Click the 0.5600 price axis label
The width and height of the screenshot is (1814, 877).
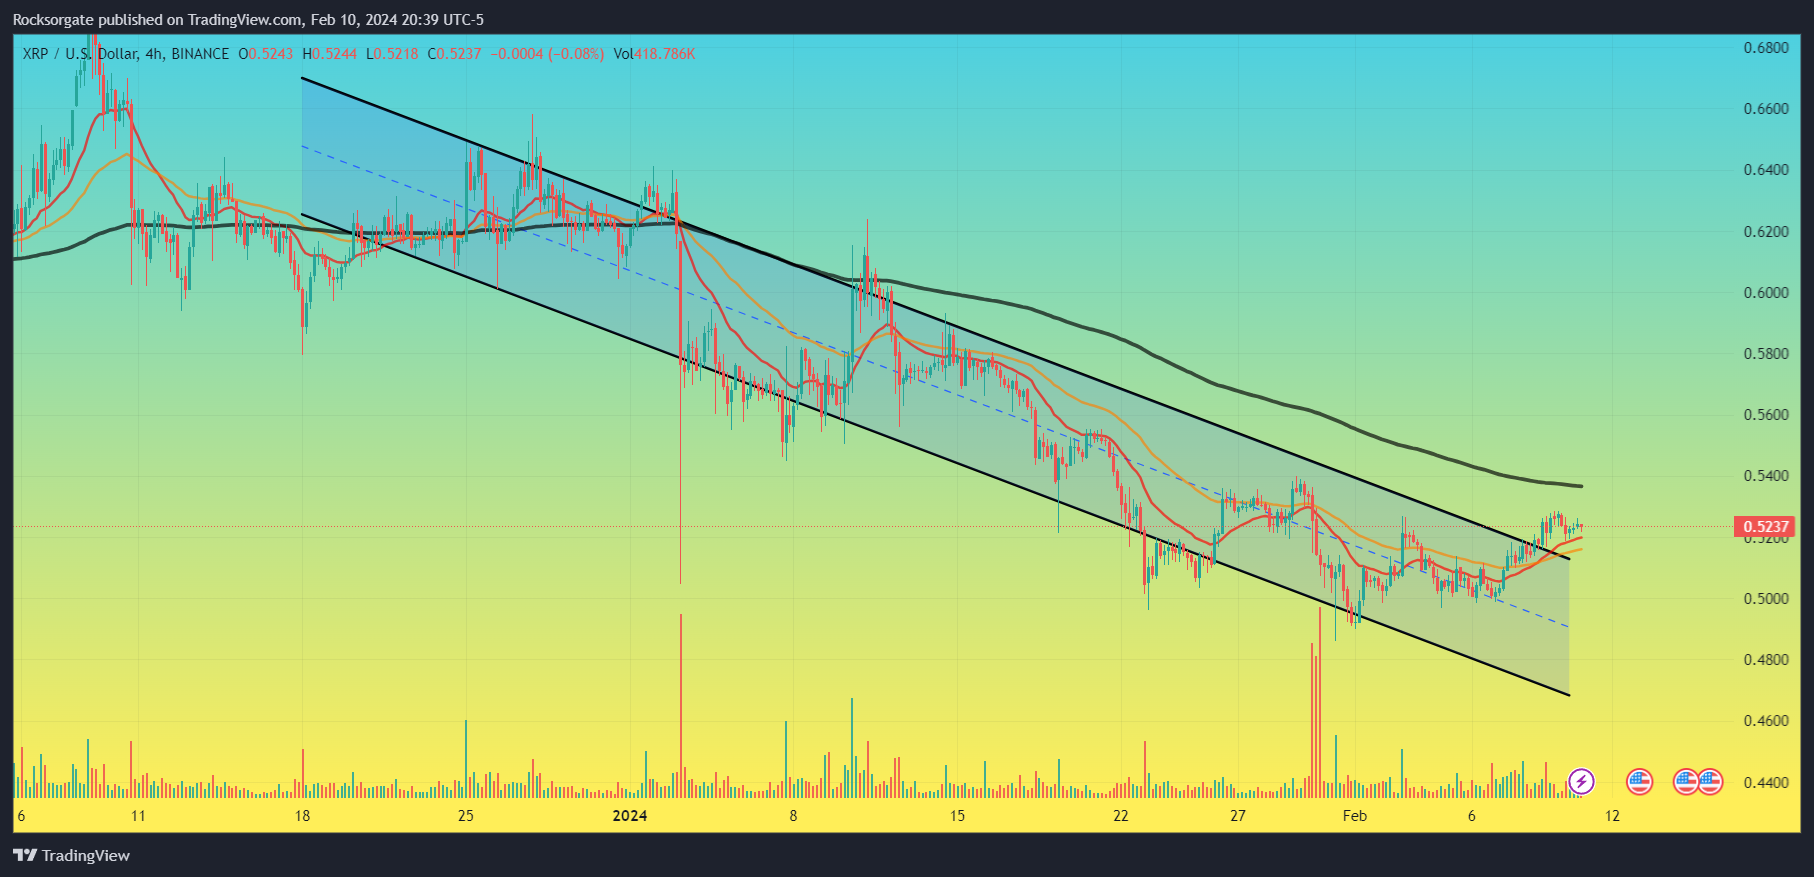(x=1766, y=415)
